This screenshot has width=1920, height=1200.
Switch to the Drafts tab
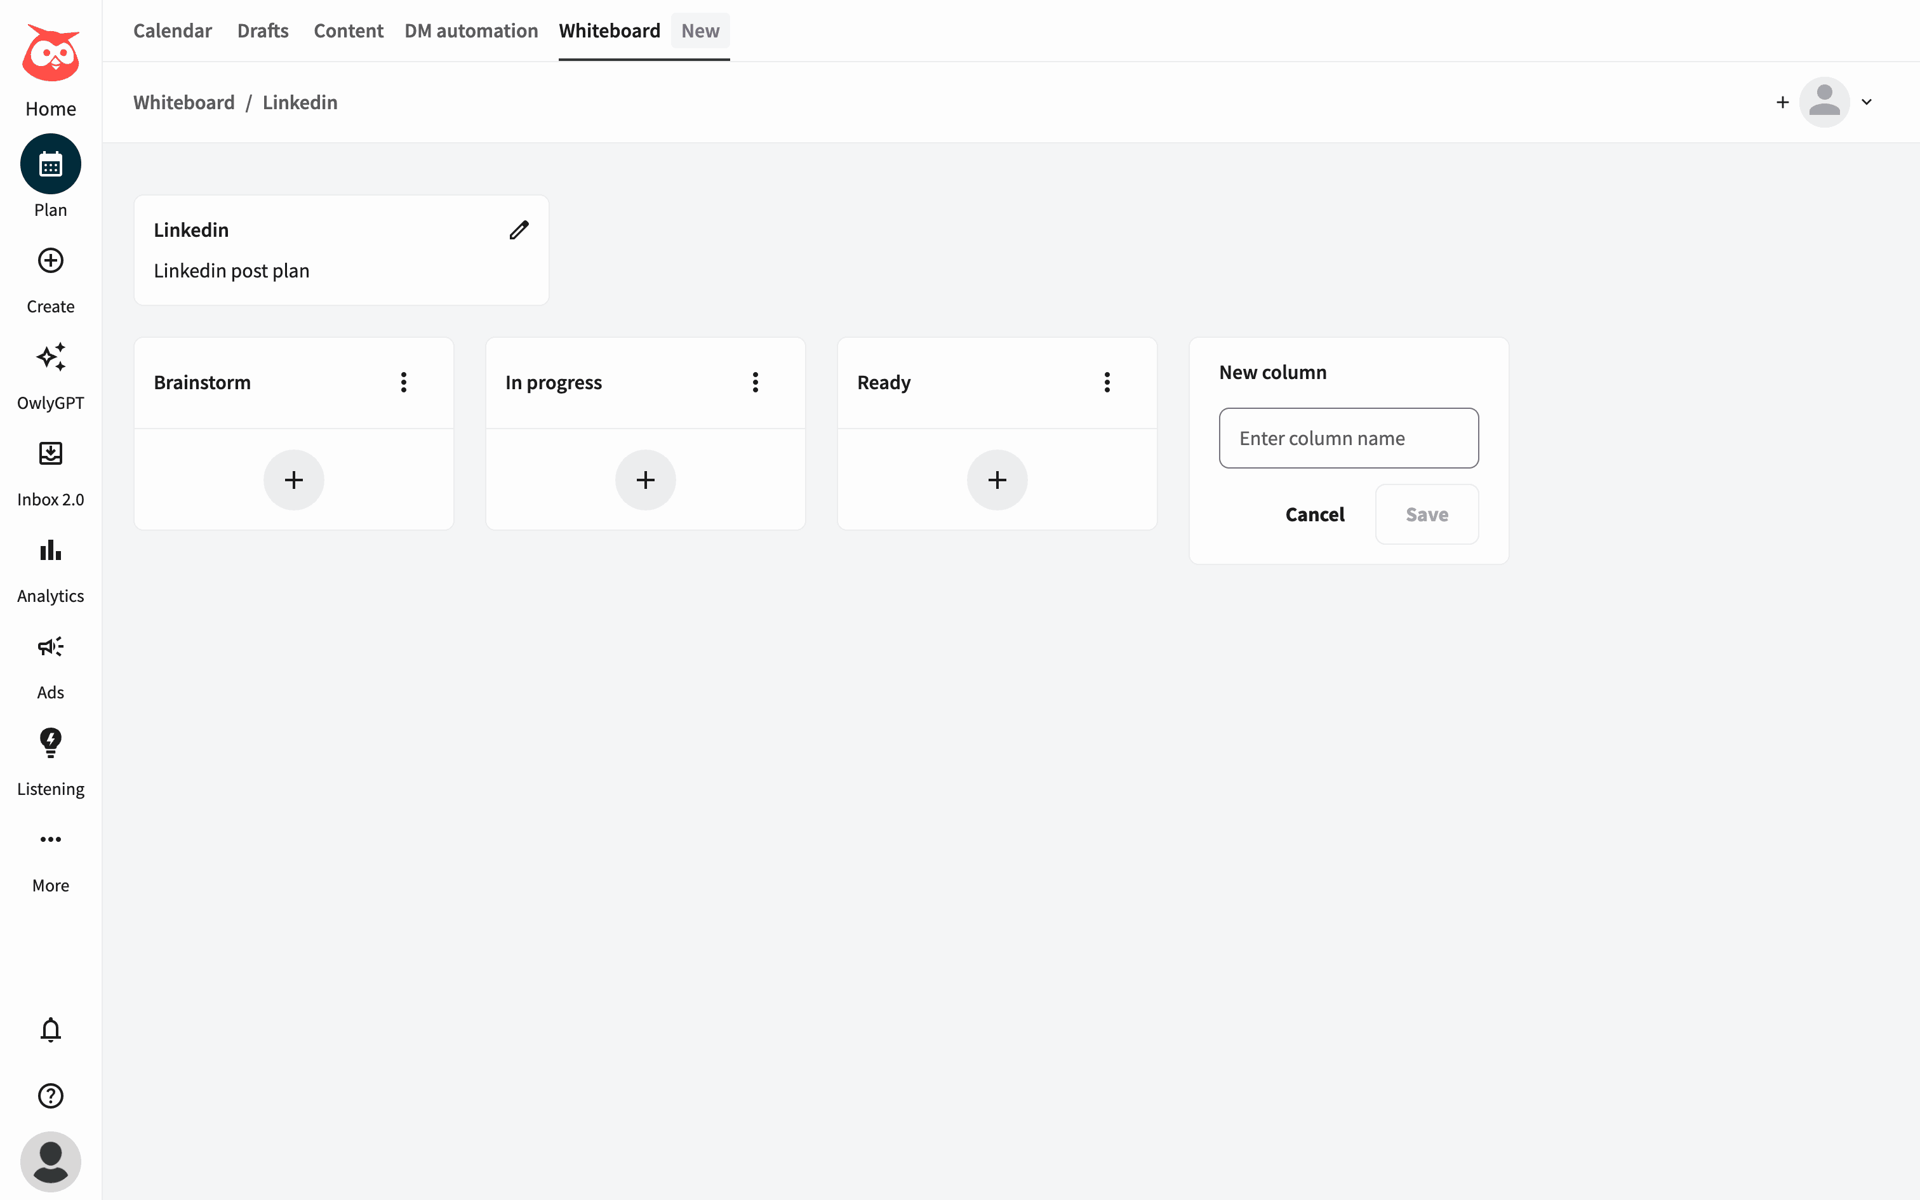coord(263,31)
